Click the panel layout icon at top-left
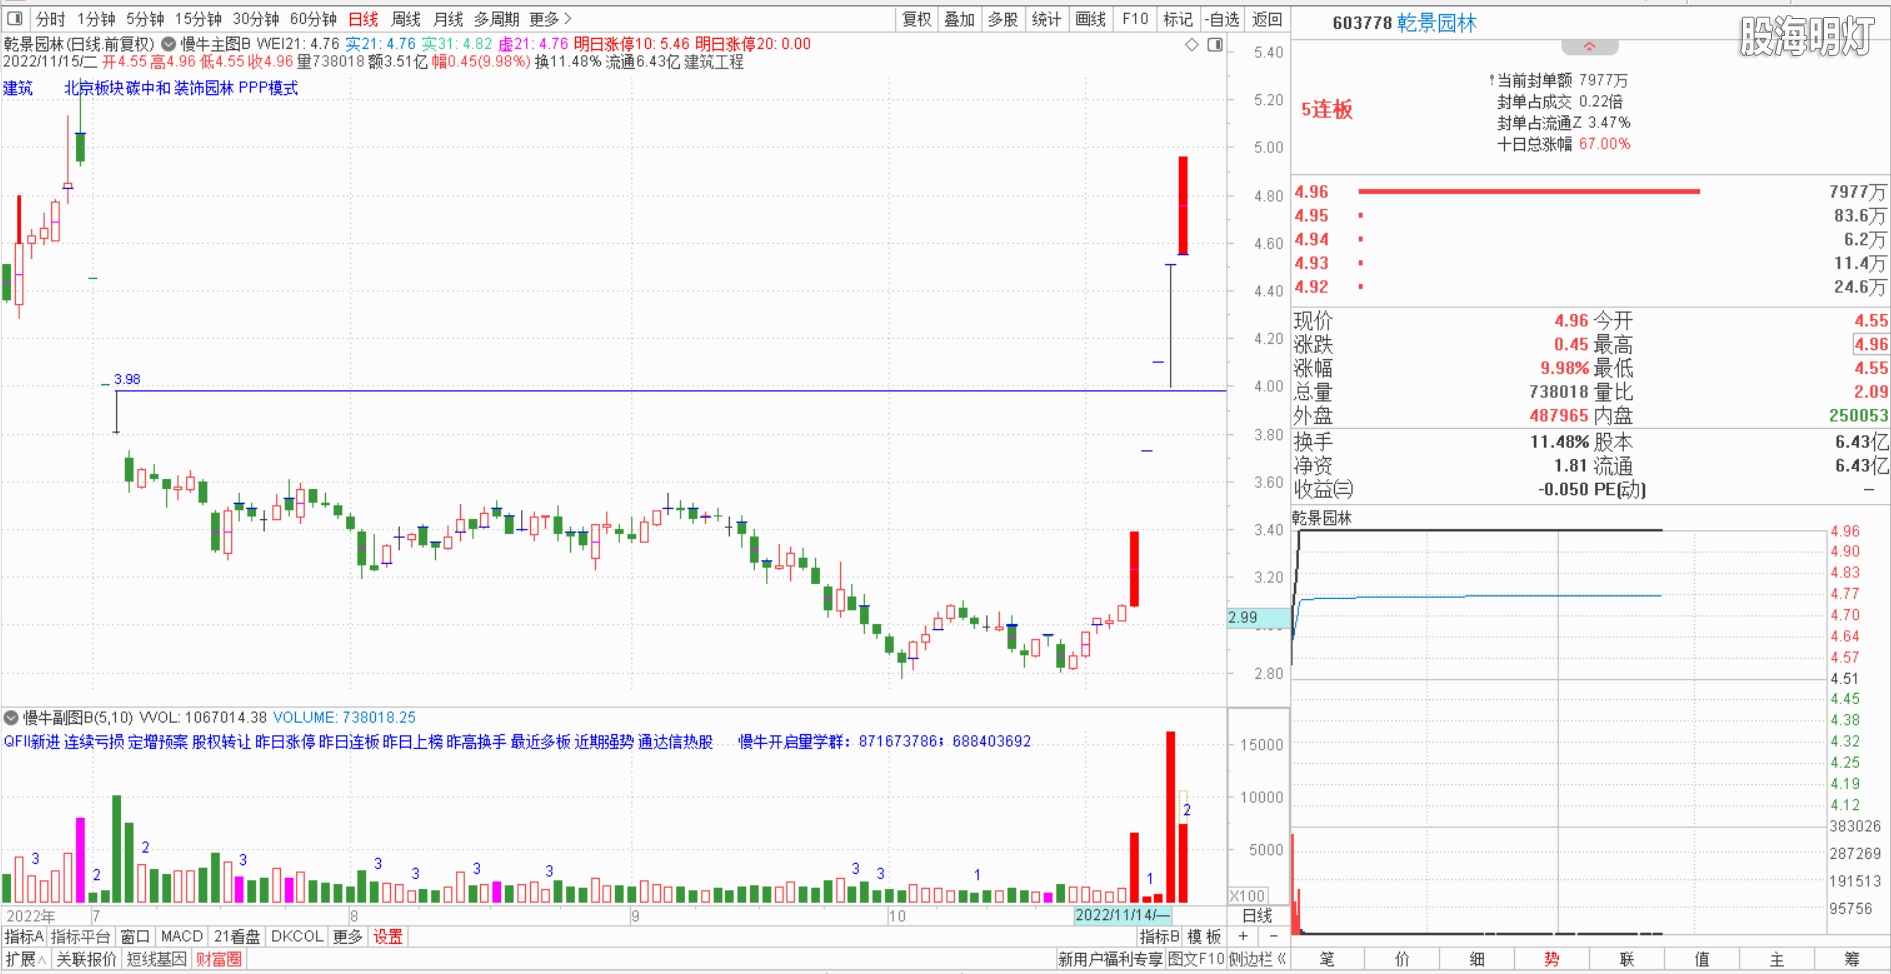Screen dimensions: 1891x974 [x=15, y=18]
